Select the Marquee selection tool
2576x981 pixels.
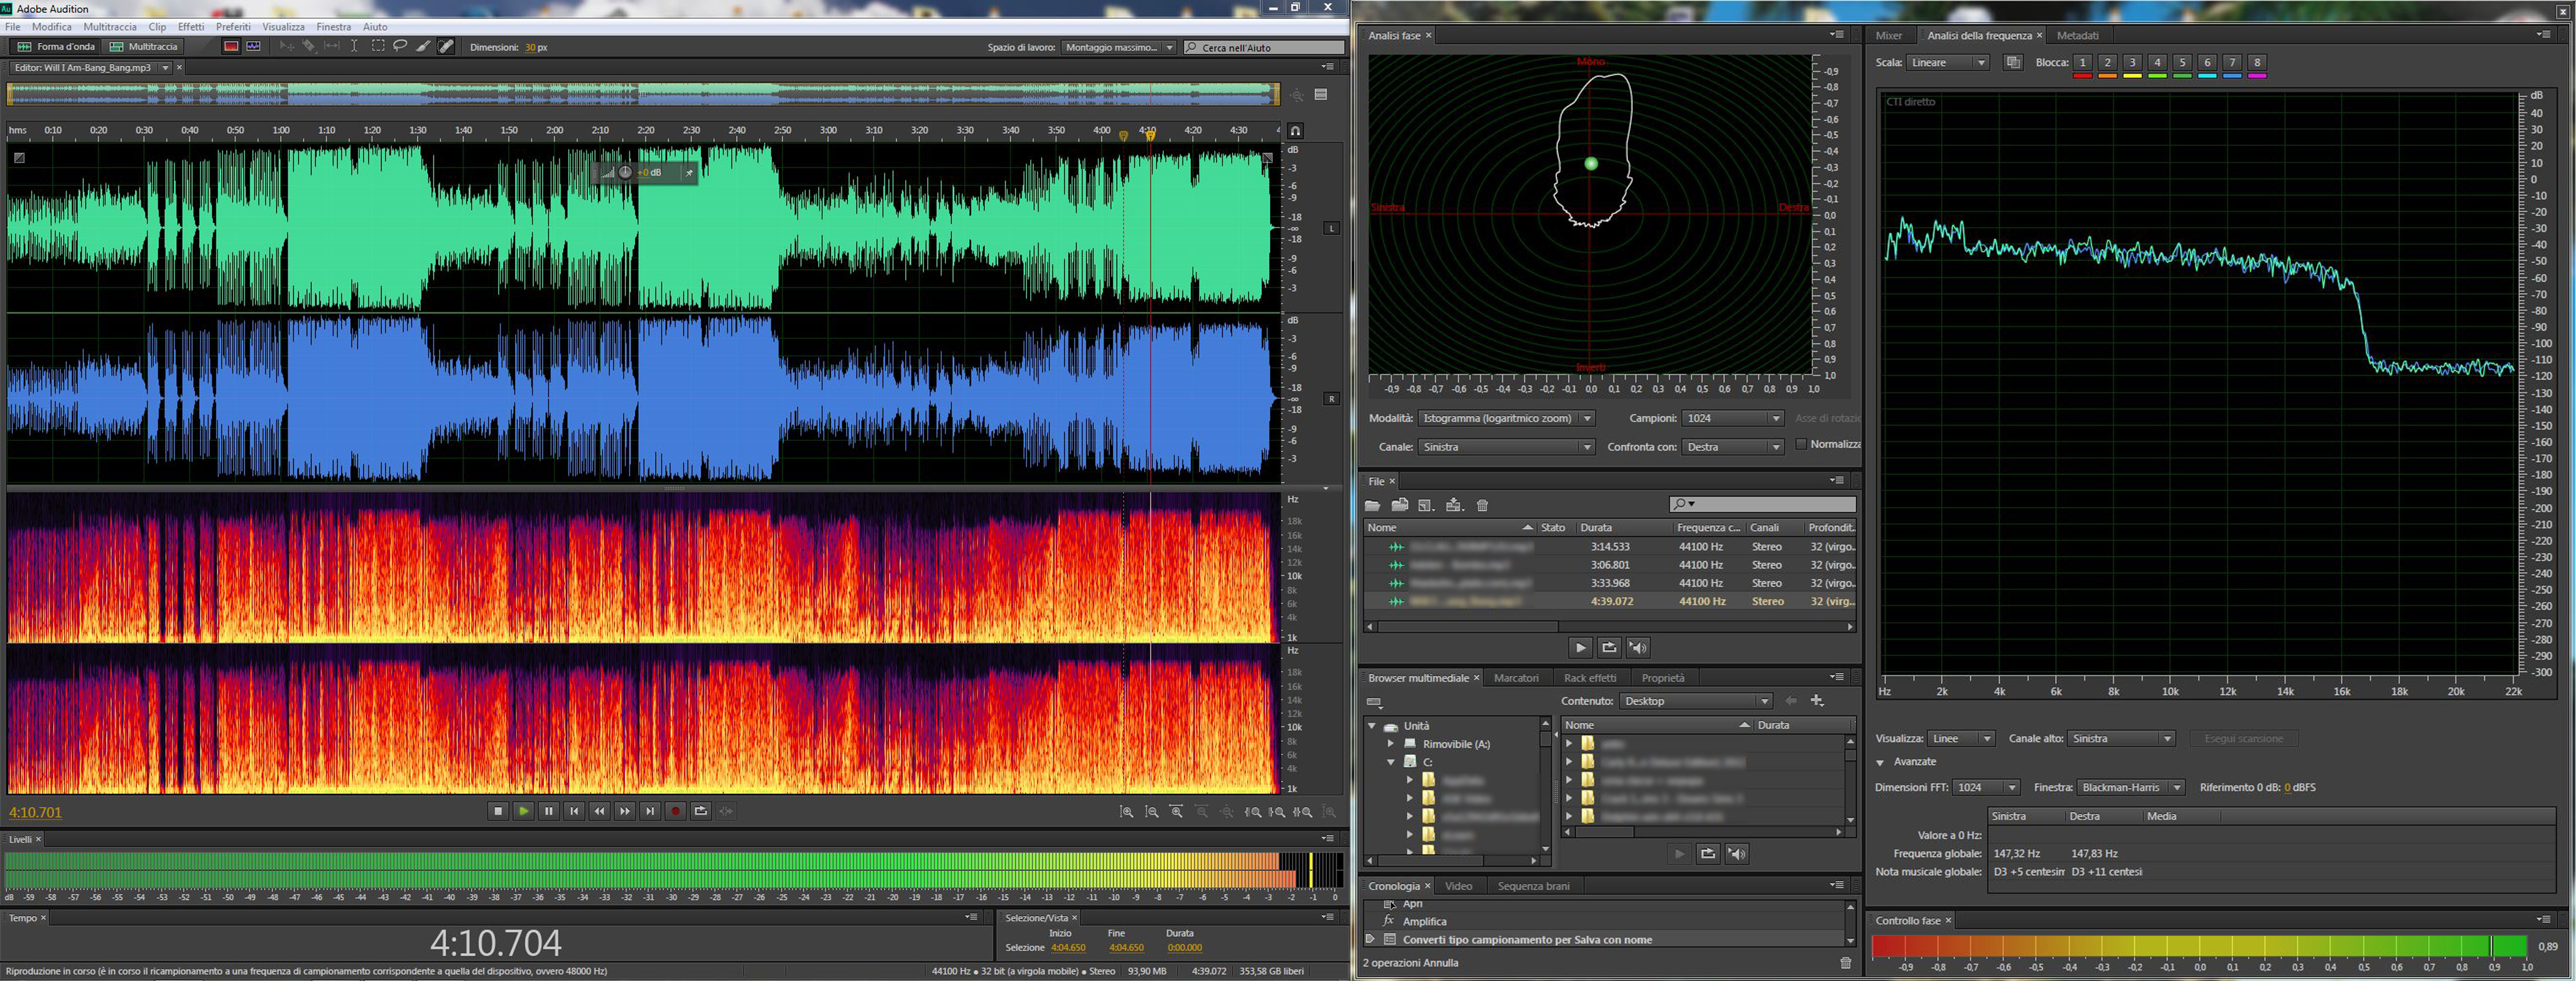[x=378, y=46]
